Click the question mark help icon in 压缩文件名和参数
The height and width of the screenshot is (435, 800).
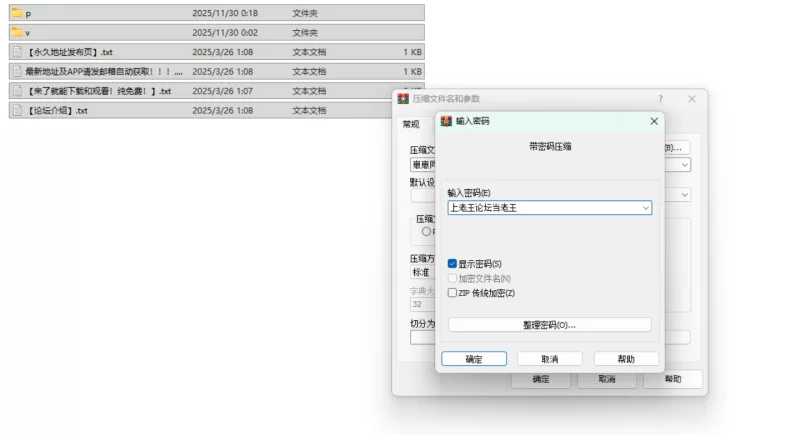point(660,98)
